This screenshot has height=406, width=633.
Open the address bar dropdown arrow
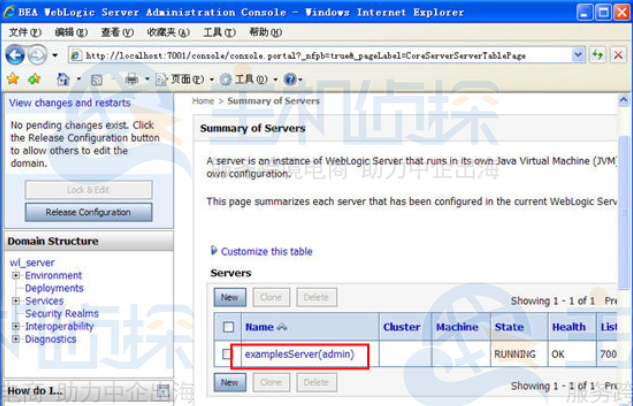tap(578, 55)
